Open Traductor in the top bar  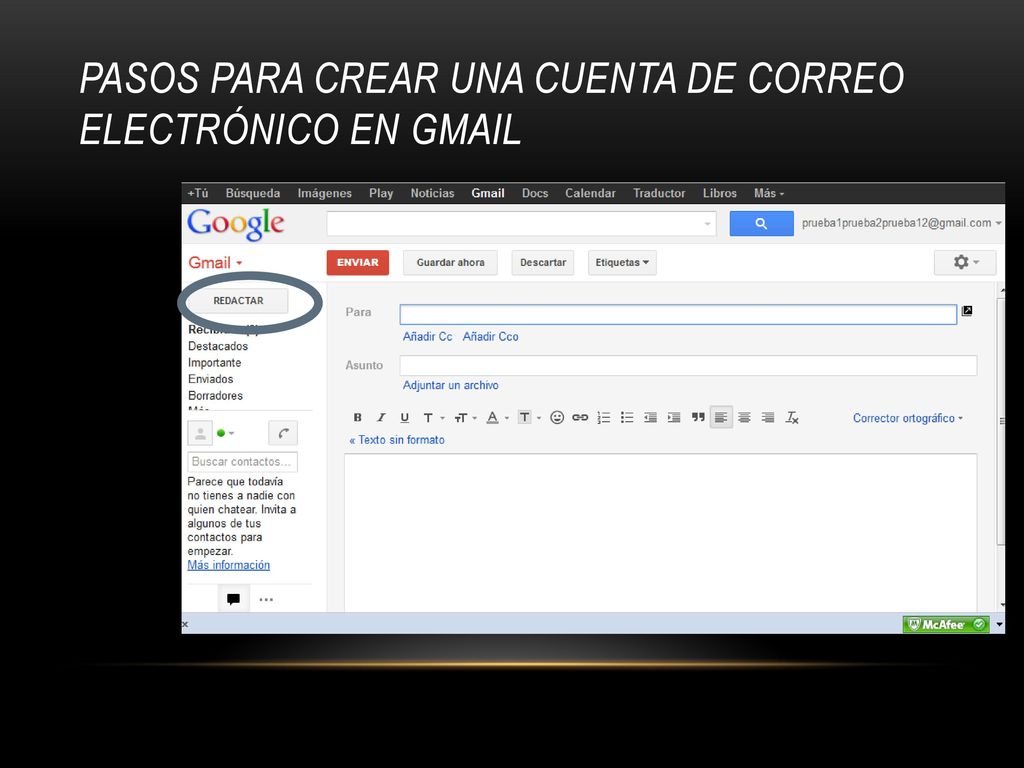click(x=659, y=193)
